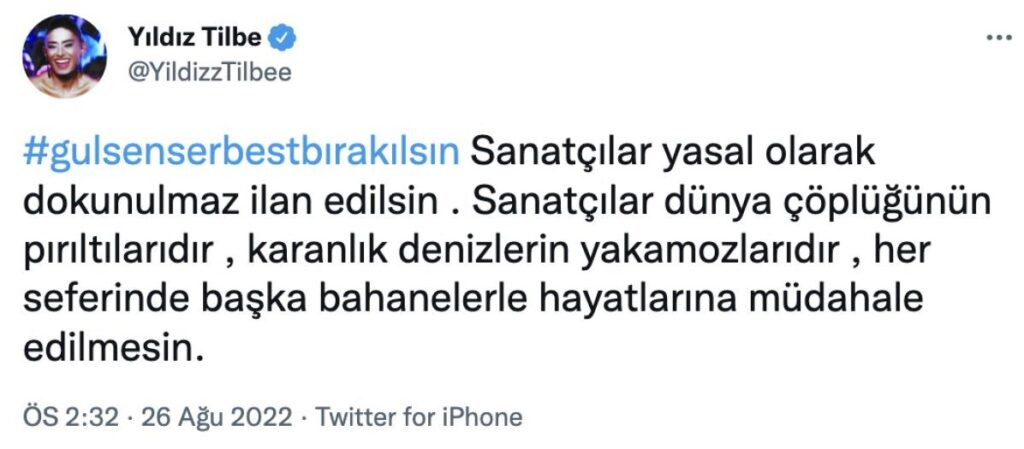The width and height of the screenshot is (1024, 449).
Task: Click the blue verified badge
Action: [x=285, y=38]
